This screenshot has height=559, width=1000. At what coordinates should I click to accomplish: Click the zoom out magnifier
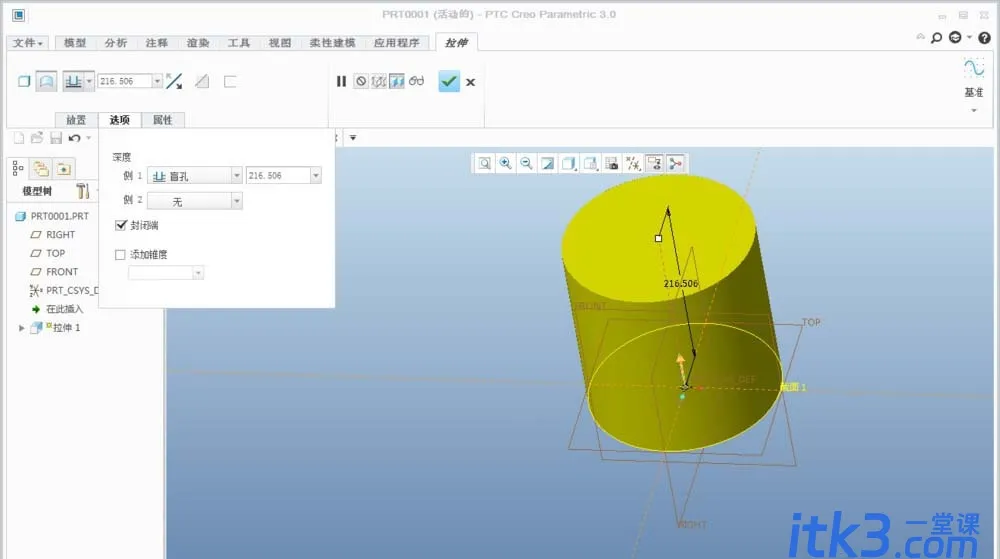click(526, 164)
